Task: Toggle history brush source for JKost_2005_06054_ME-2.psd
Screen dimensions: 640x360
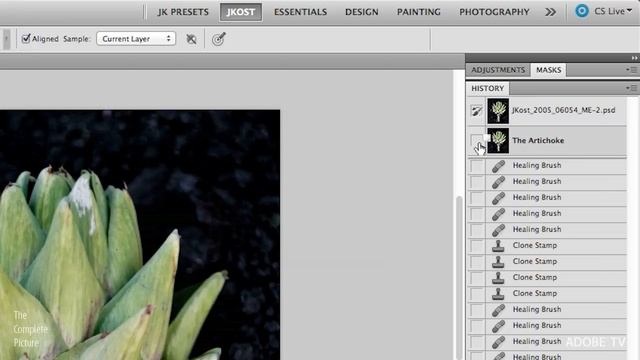Action: pyautogui.click(x=476, y=111)
